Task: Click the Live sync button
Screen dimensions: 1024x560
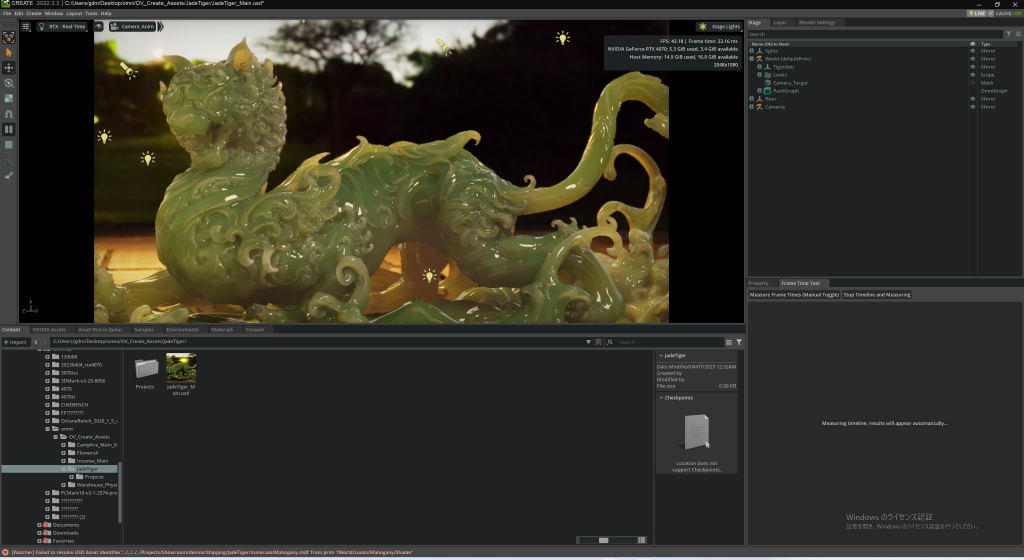Action: point(976,13)
